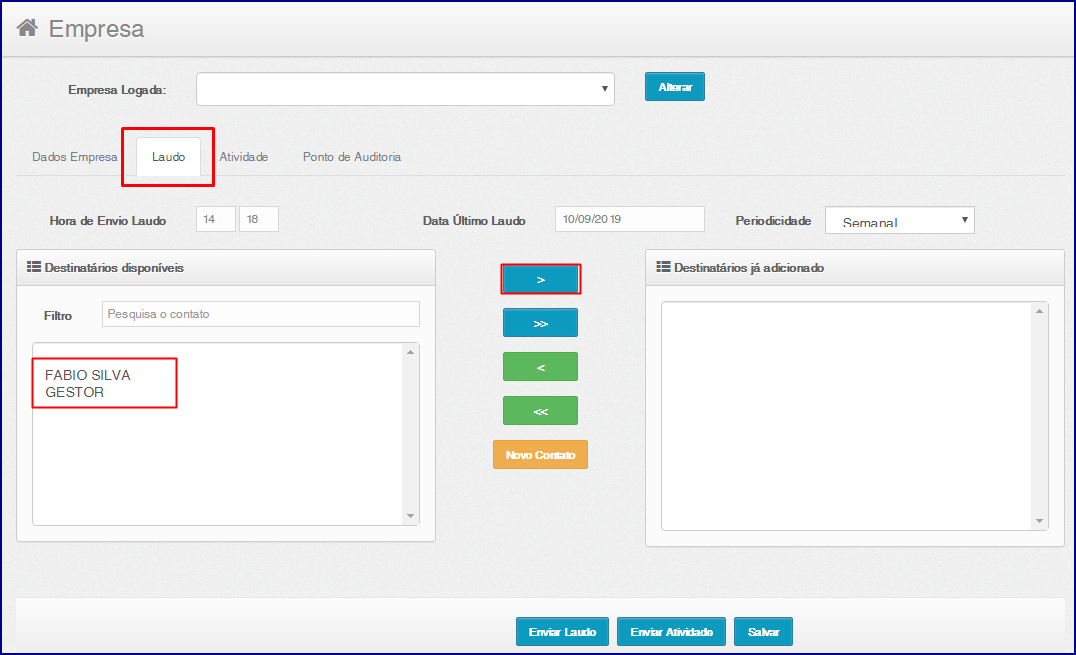Screen dimensions: 1076x655
Task: Click scroll up arrow in available recipients list
Action: (x=410, y=352)
